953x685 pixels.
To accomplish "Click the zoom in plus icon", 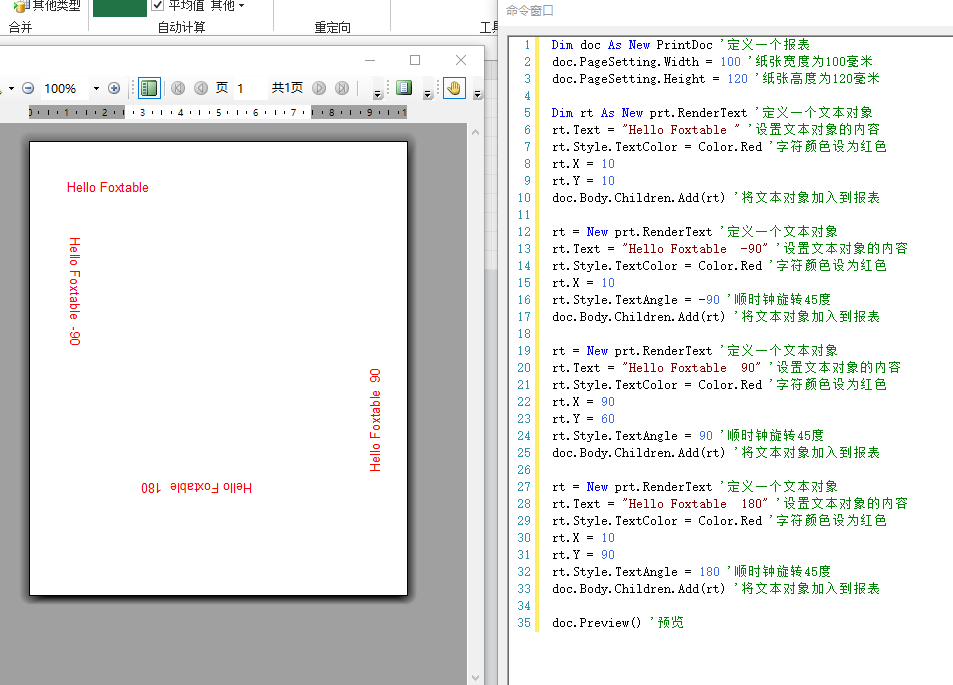I will click(114, 88).
